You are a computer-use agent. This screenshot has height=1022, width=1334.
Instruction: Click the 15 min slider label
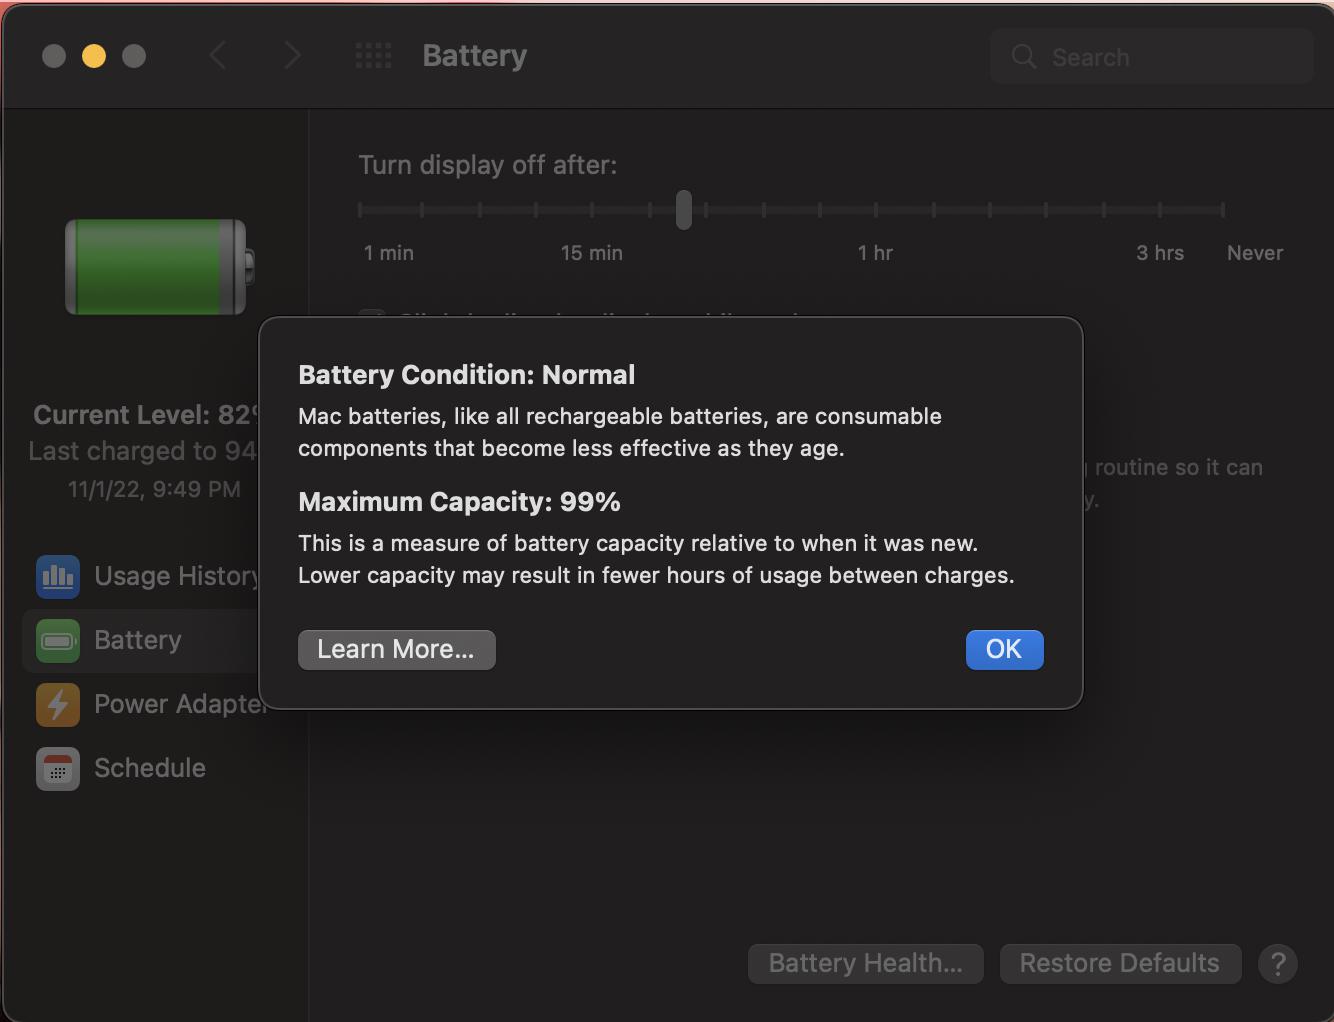click(x=592, y=253)
